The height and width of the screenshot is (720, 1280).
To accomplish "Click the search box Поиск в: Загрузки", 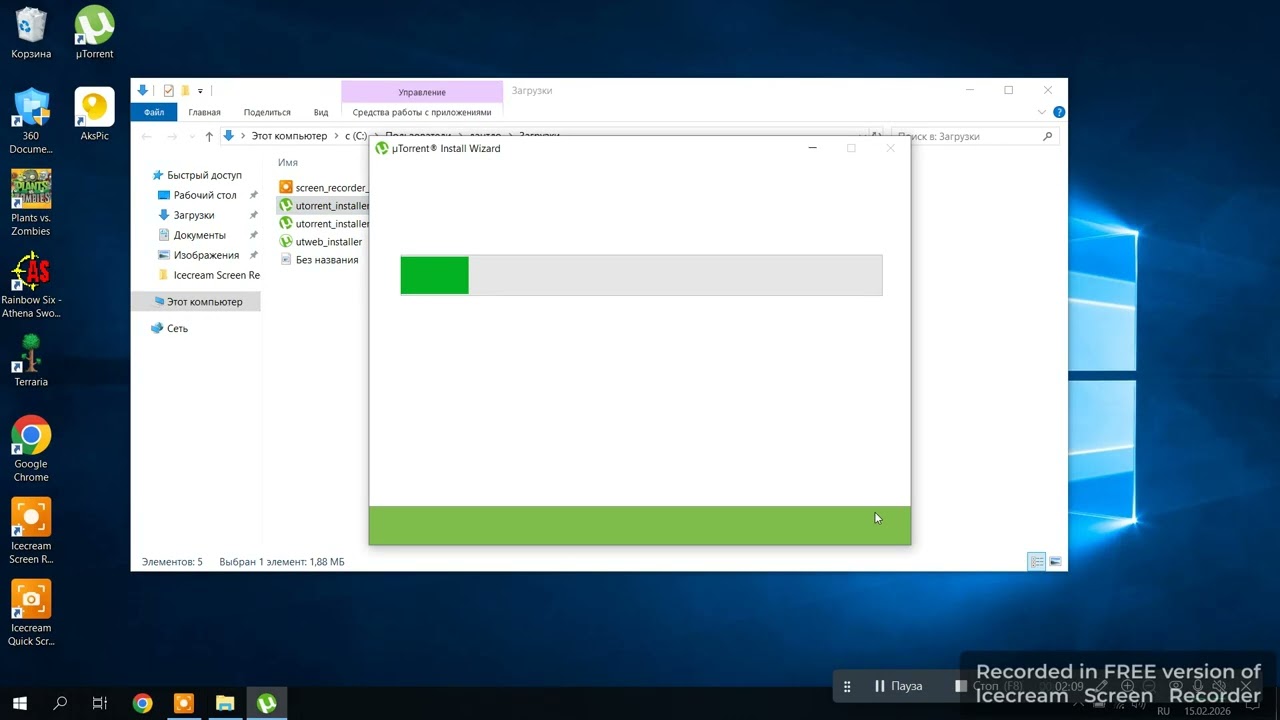I will [974, 136].
